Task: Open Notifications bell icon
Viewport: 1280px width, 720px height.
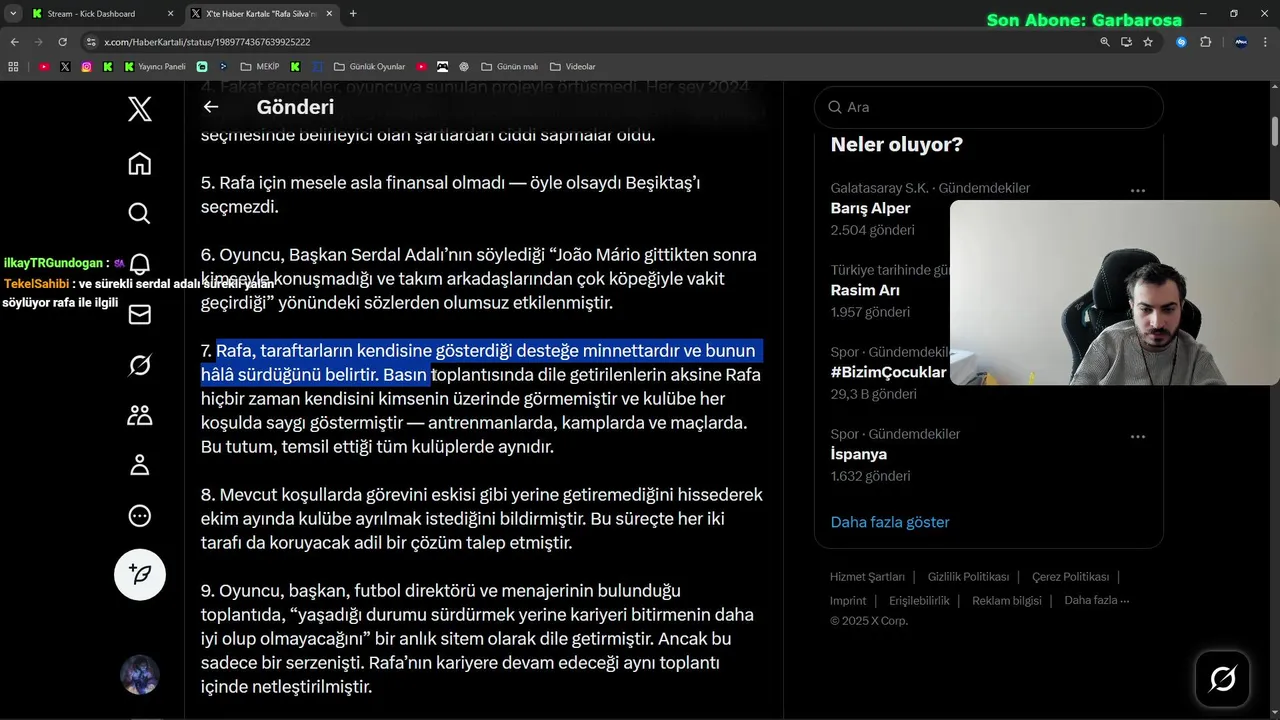Action: coord(140,264)
